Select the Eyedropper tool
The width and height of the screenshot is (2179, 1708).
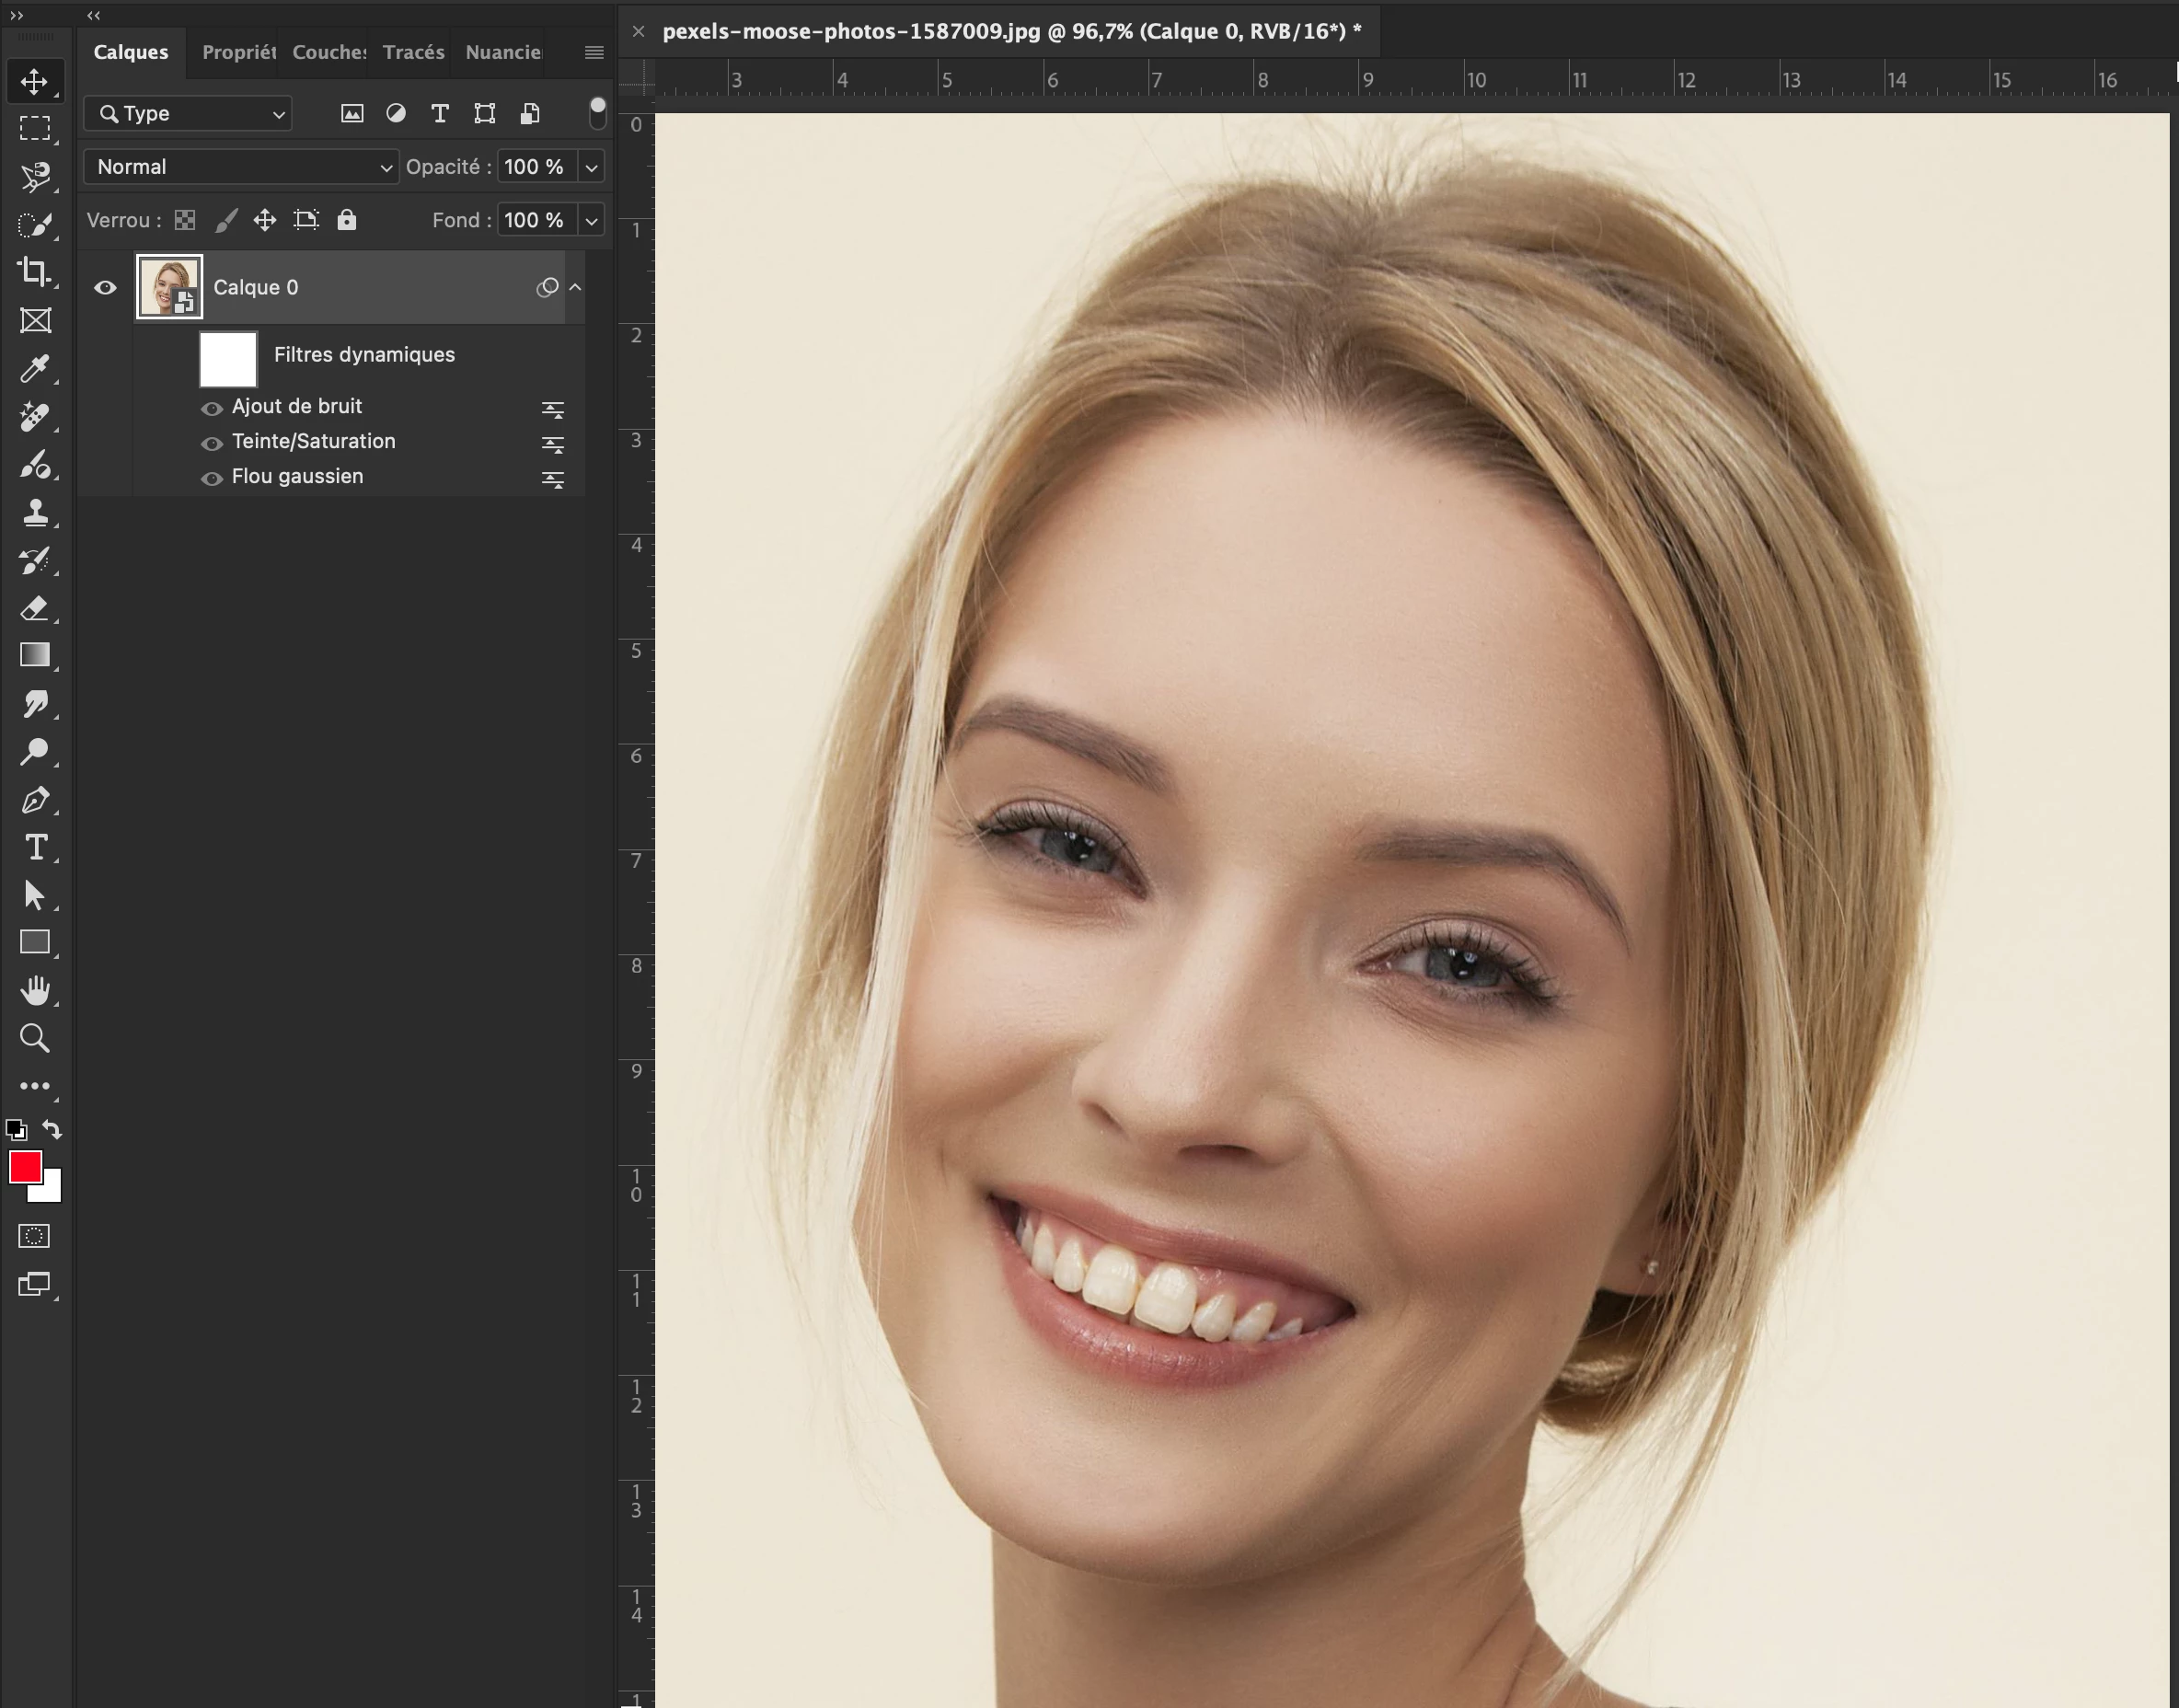(x=35, y=369)
